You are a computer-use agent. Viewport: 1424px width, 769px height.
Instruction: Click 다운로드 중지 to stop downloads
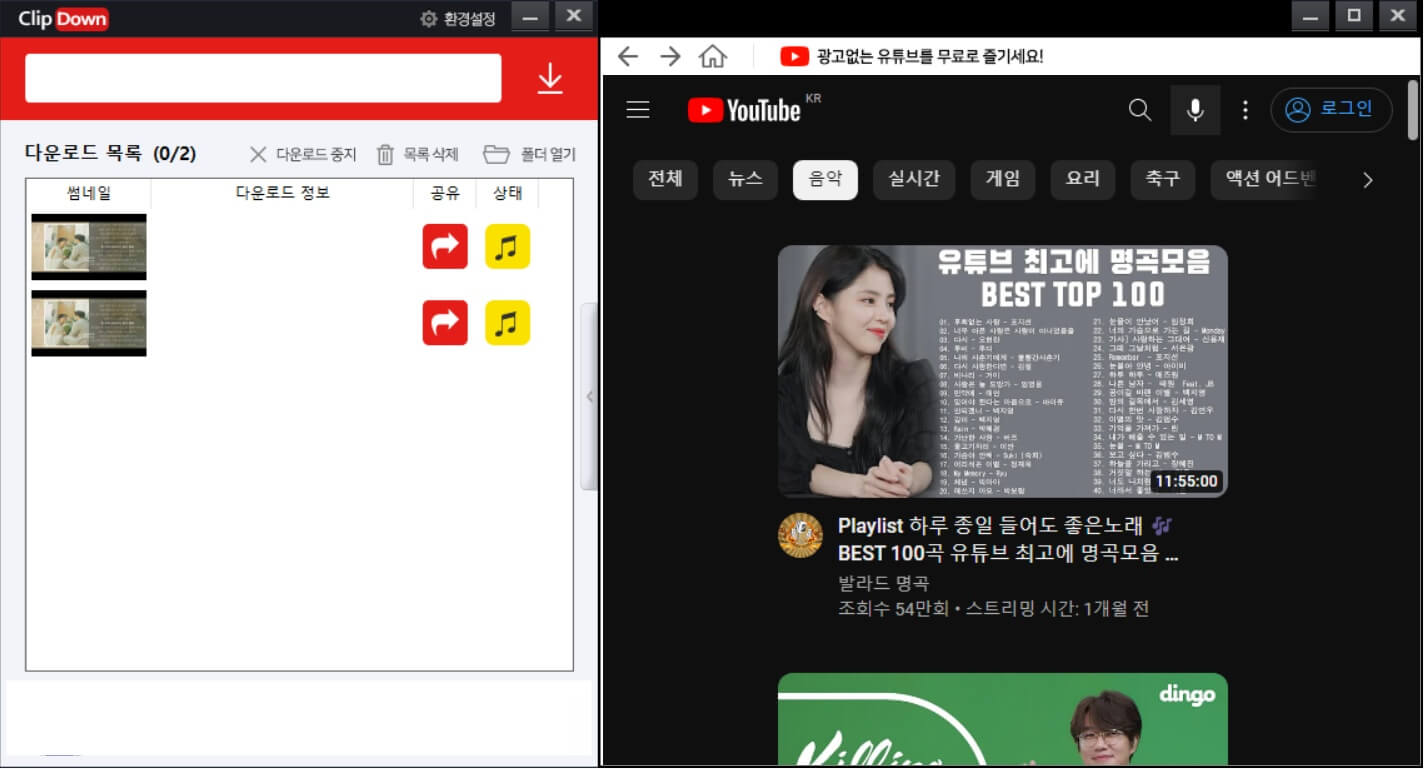point(302,154)
